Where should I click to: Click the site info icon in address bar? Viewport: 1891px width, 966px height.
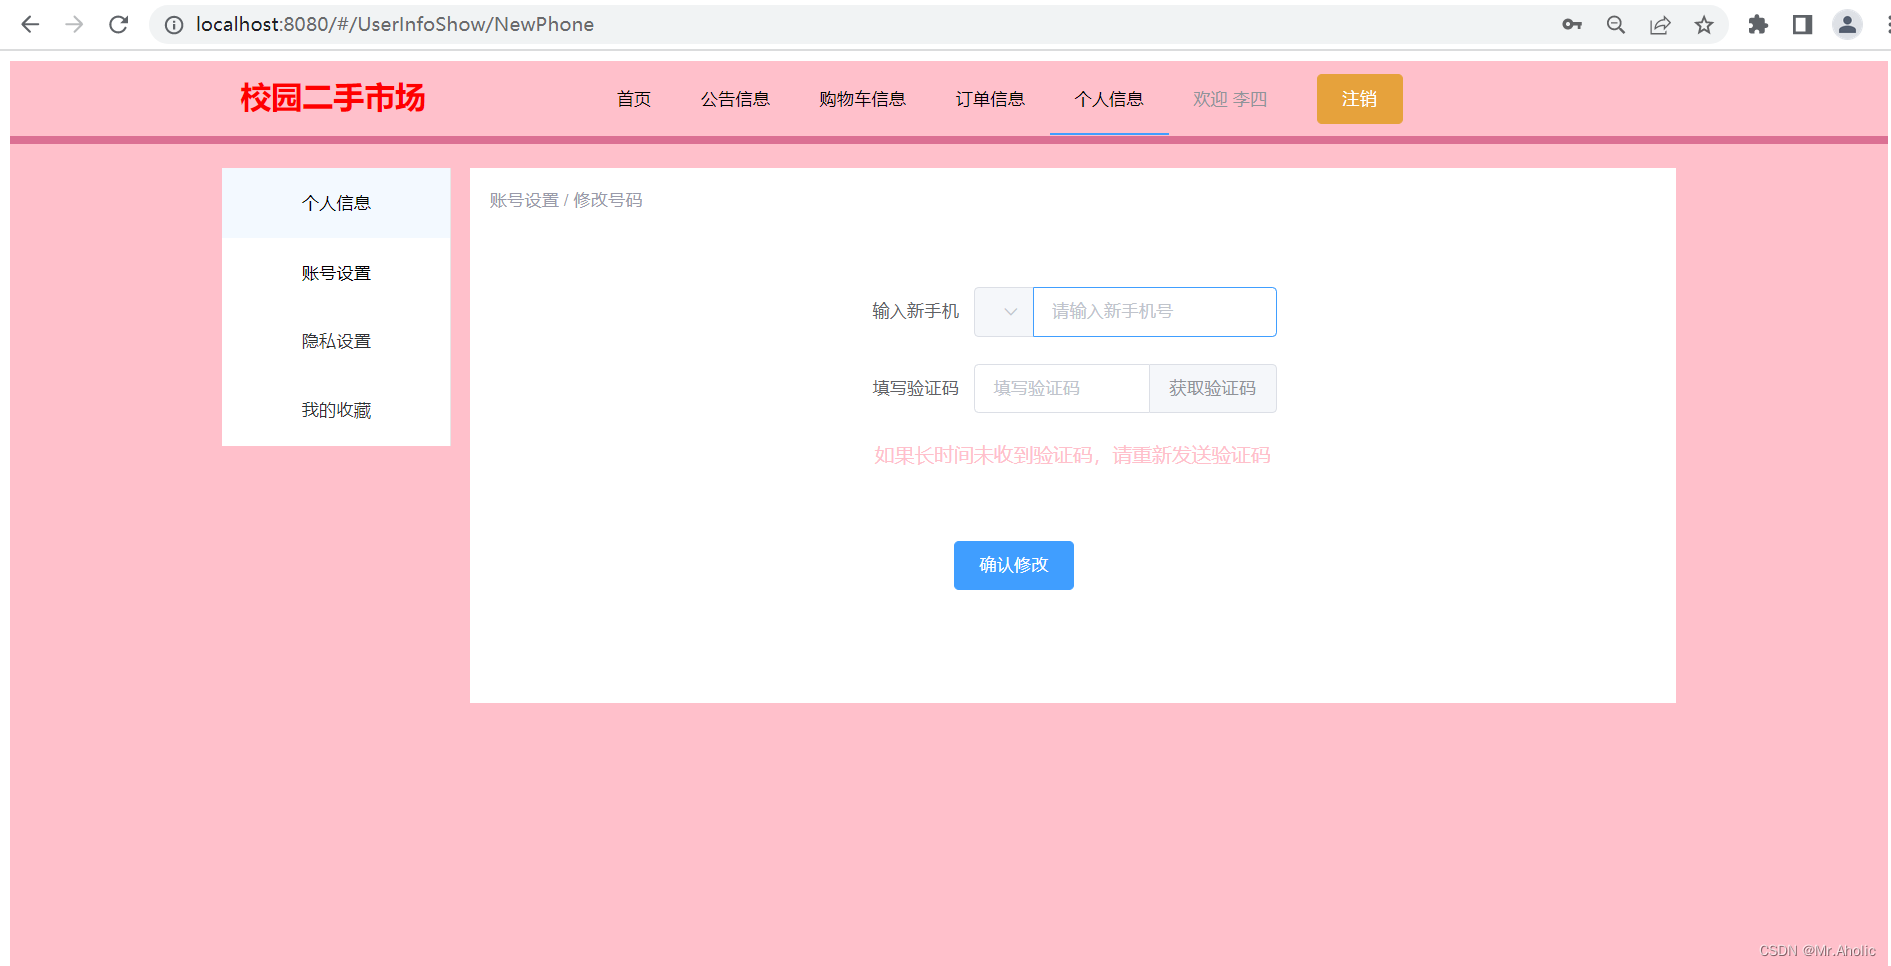[x=173, y=24]
